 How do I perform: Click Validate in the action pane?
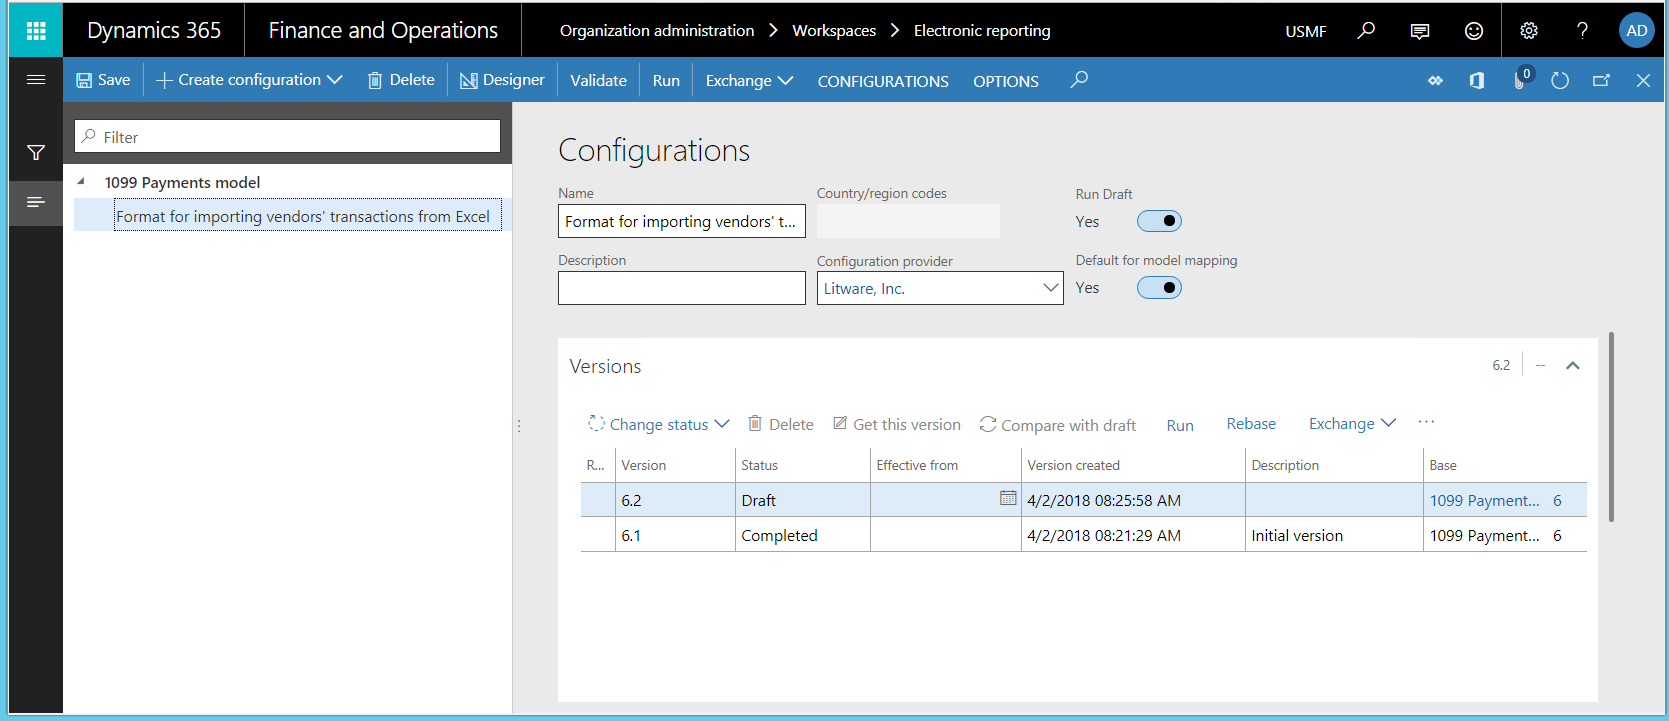click(598, 81)
